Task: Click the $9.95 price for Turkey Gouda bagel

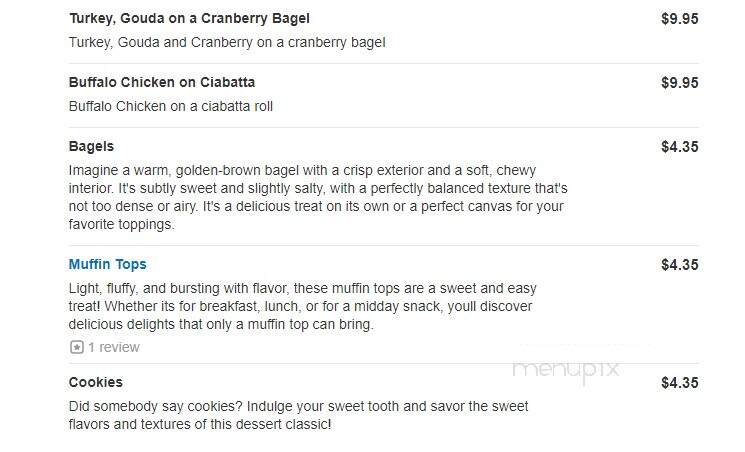Action: coord(679,19)
